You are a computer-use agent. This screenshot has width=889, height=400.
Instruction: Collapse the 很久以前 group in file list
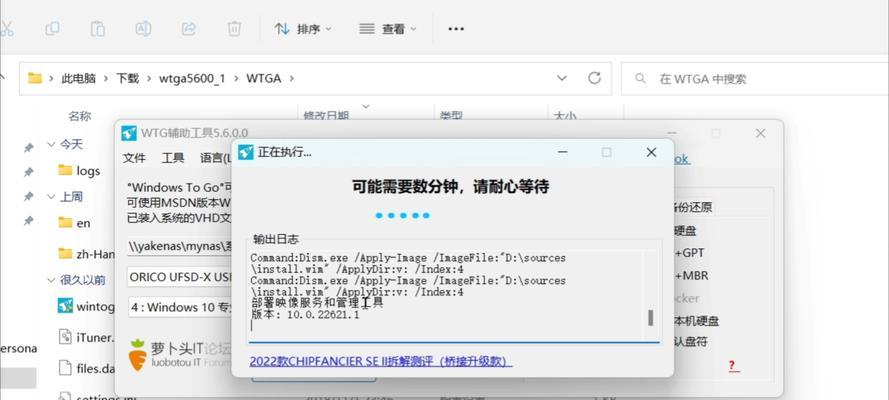tap(52, 279)
